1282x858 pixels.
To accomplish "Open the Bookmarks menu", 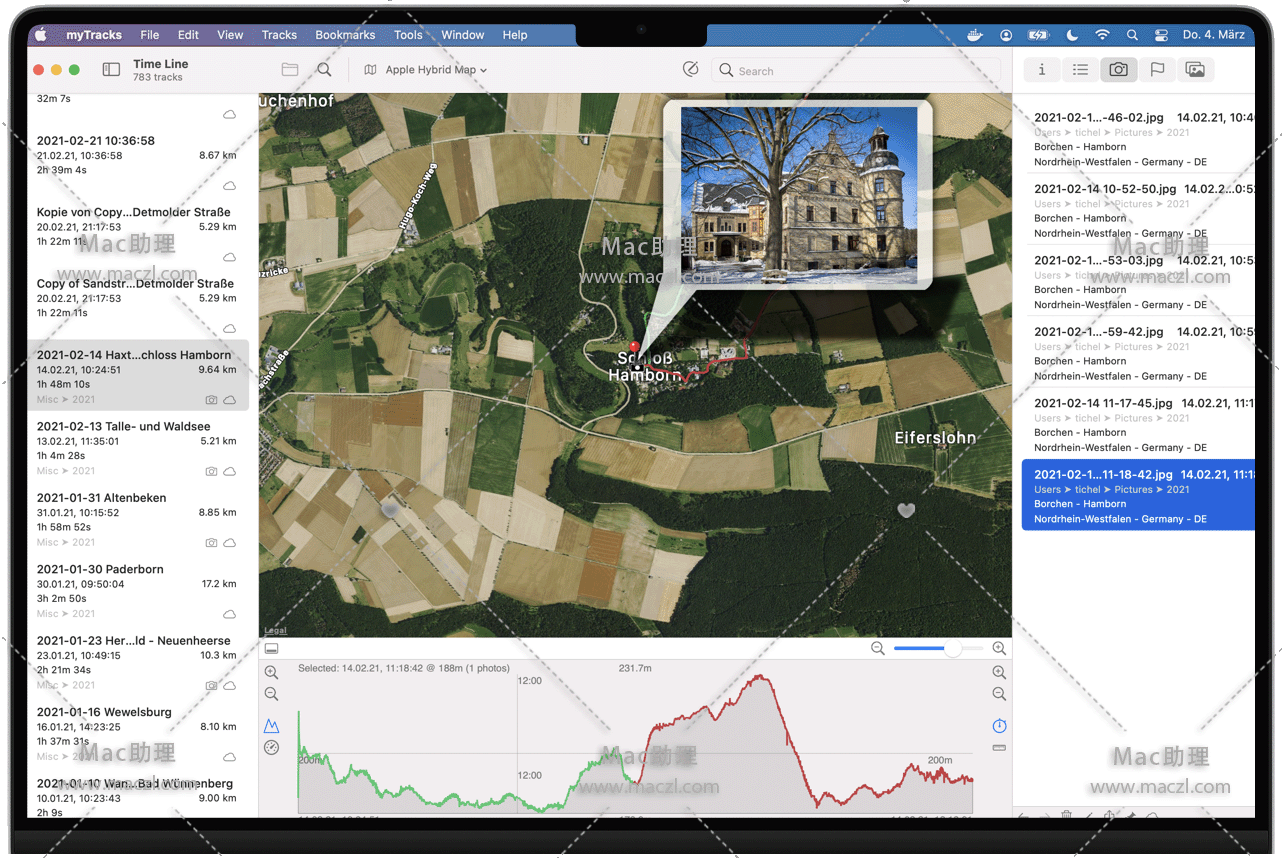I will [345, 35].
